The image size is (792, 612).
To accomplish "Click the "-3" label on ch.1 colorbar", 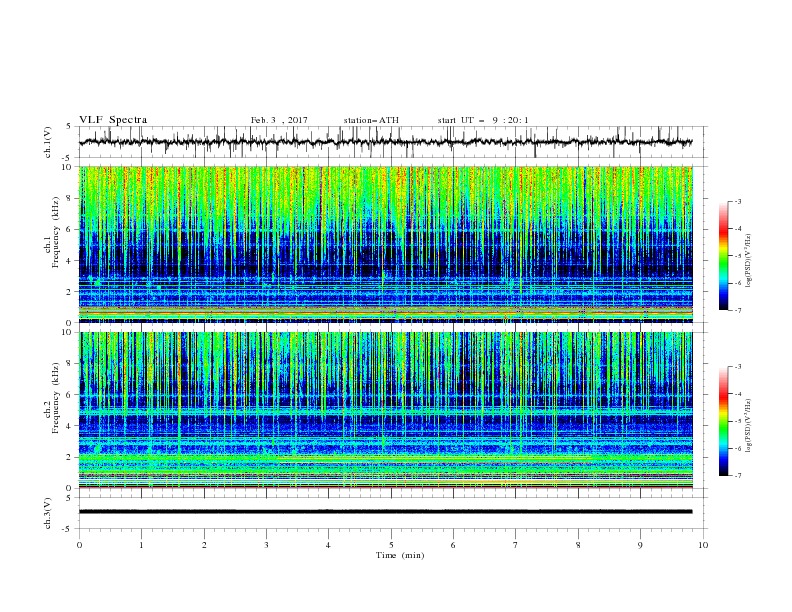I will tap(737, 201).
